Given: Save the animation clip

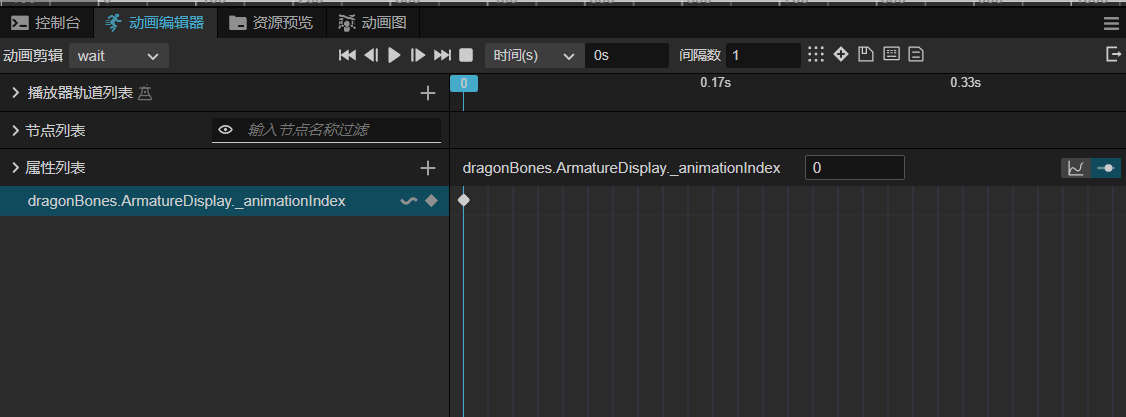Looking at the screenshot, I should (866, 55).
